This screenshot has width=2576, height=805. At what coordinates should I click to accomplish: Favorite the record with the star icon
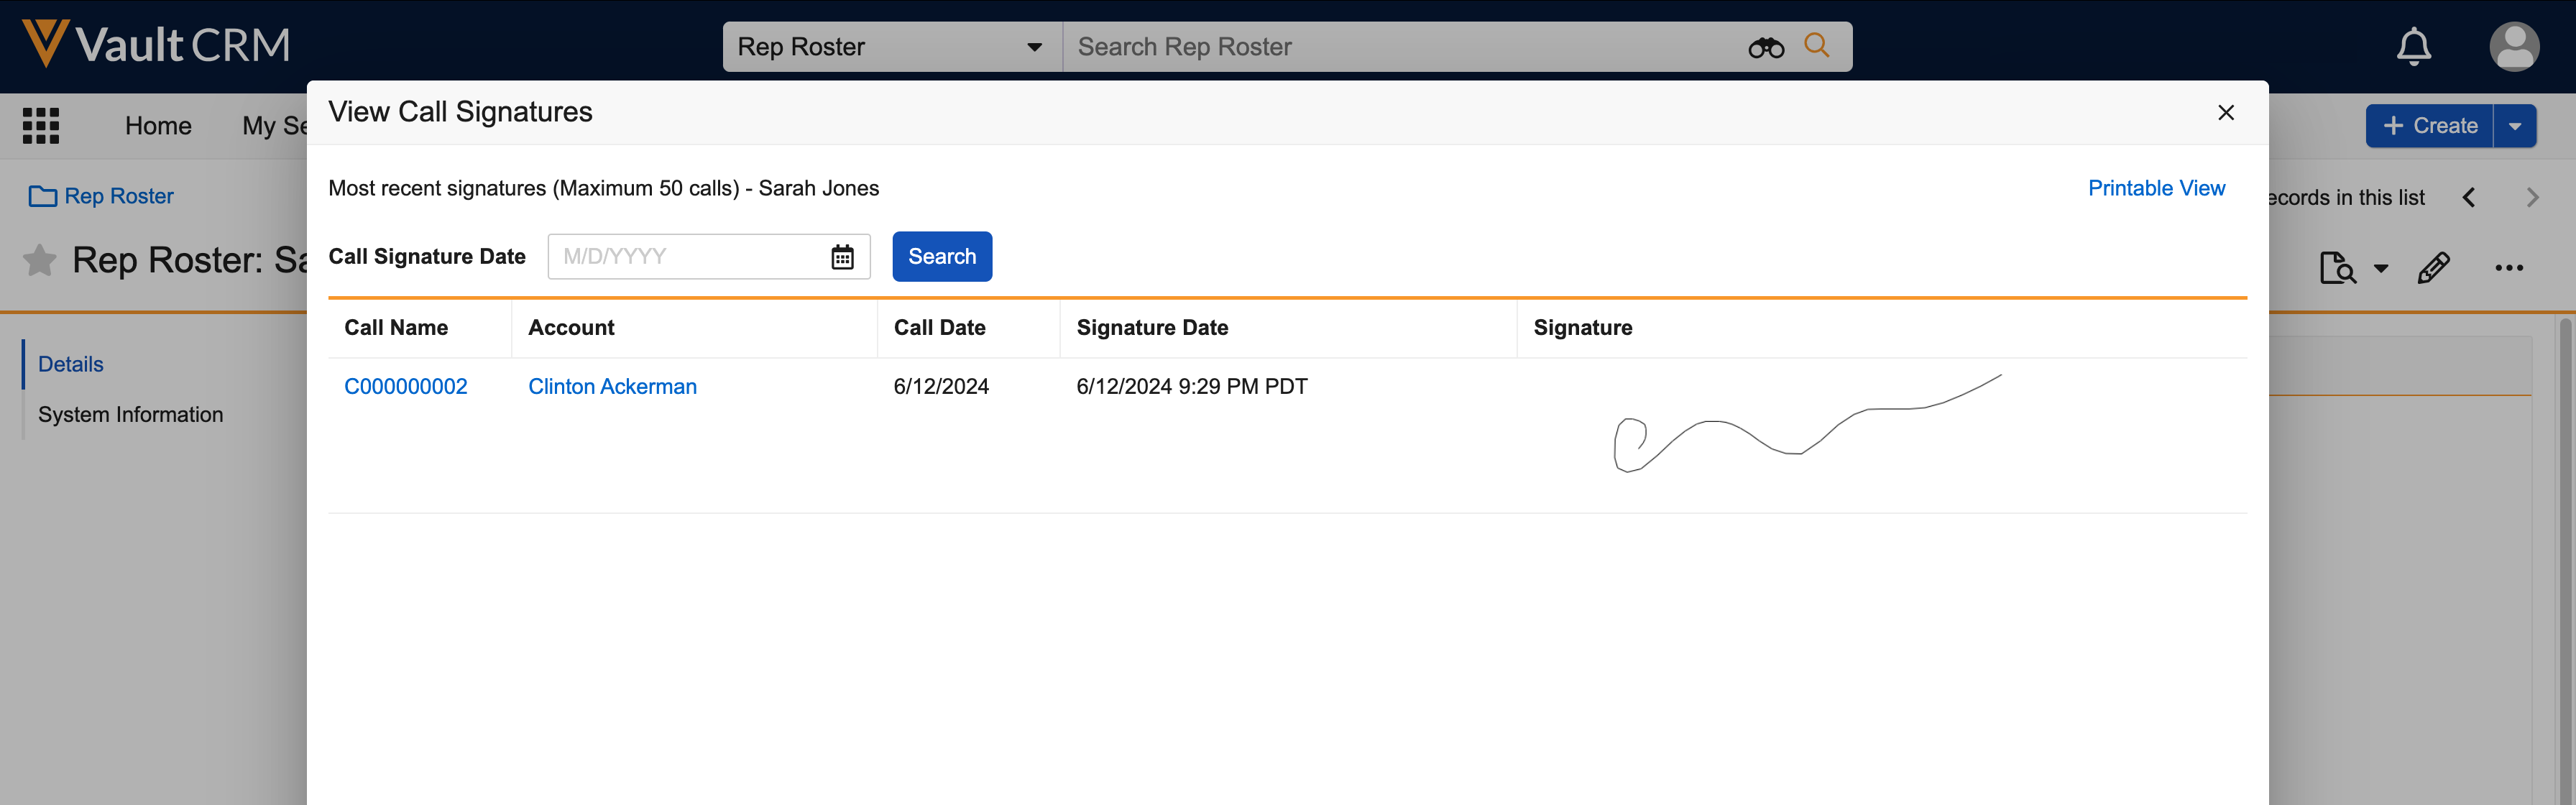[40, 260]
